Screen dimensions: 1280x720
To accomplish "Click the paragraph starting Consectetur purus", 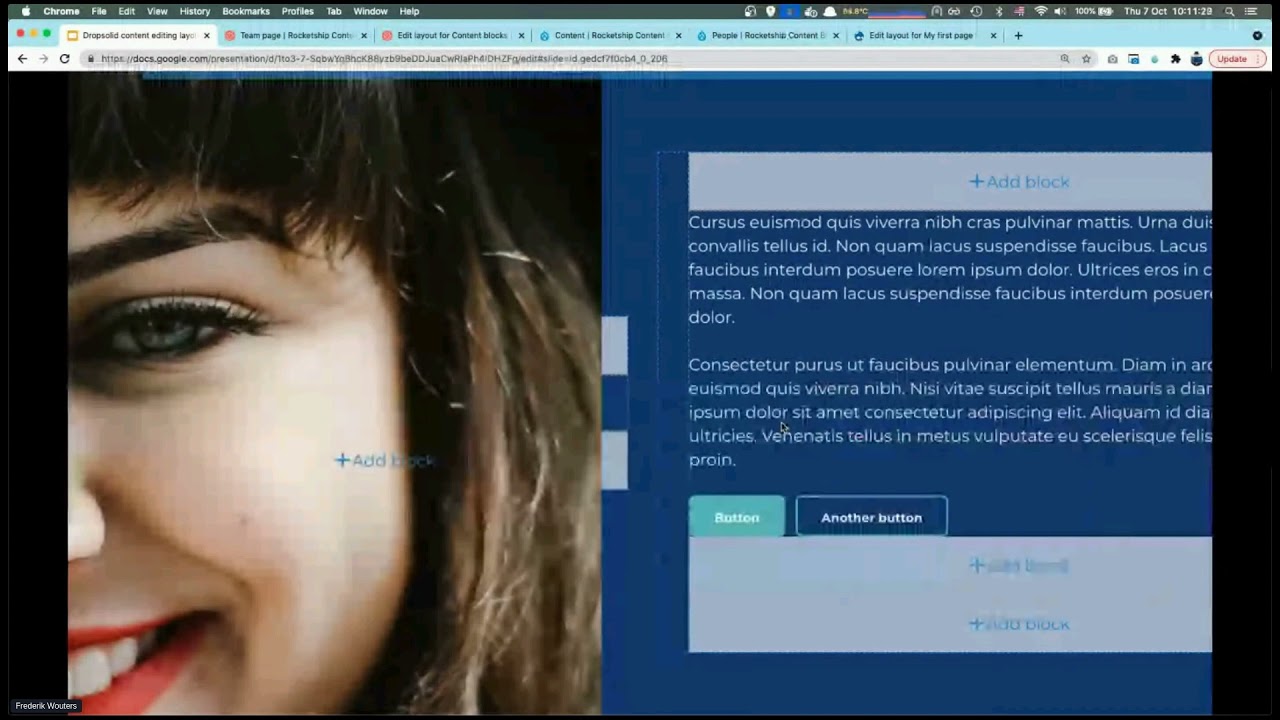I will click(x=950, y=412).
